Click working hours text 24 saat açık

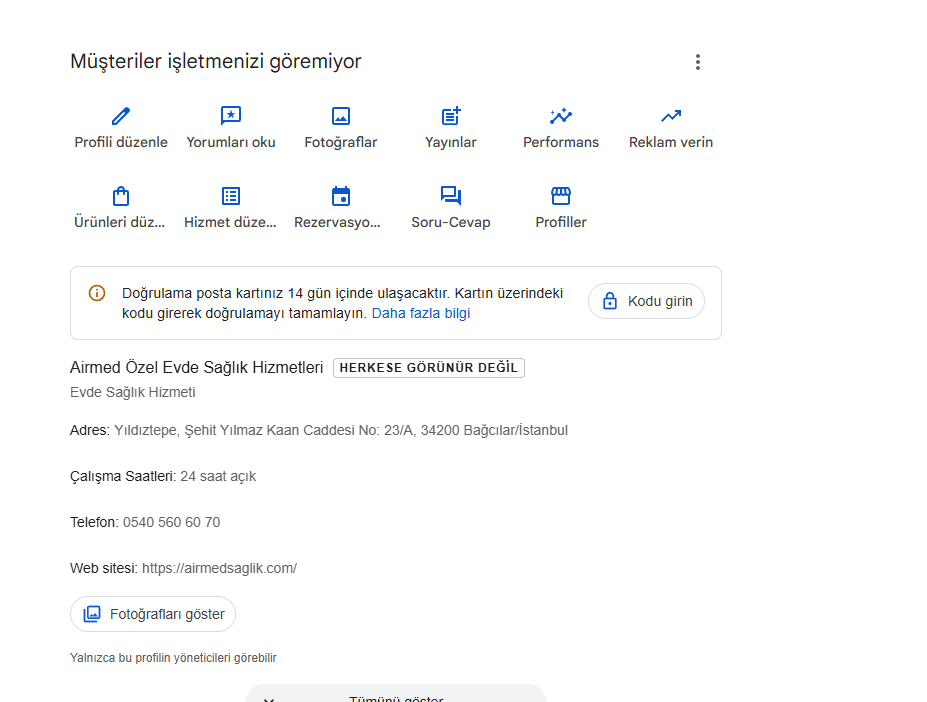click(x=218, y=476)
